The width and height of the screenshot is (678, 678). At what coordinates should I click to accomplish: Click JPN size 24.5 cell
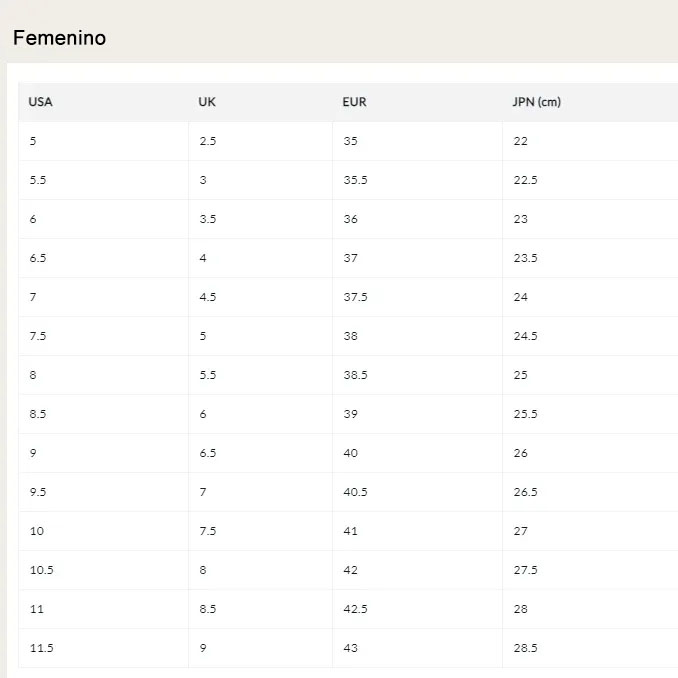point(590,336)
